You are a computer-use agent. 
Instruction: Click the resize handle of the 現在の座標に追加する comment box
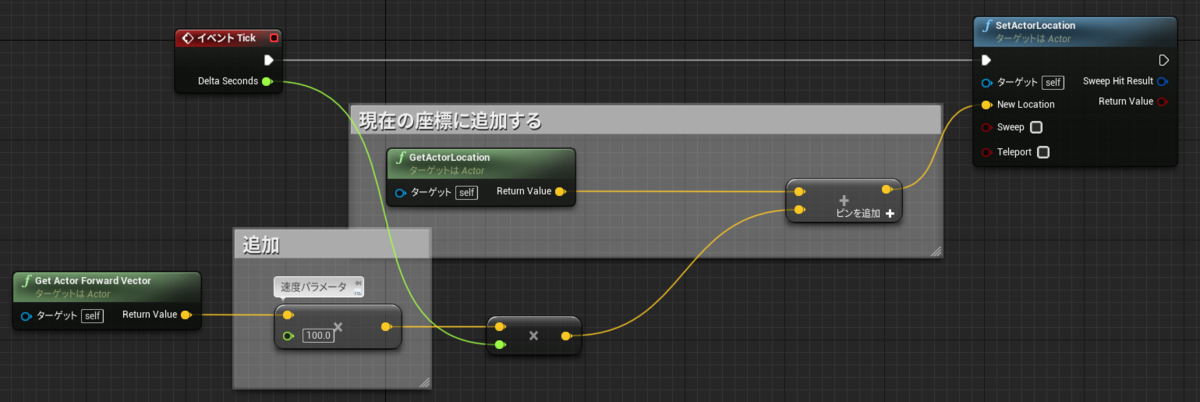[x=935, y=250]
